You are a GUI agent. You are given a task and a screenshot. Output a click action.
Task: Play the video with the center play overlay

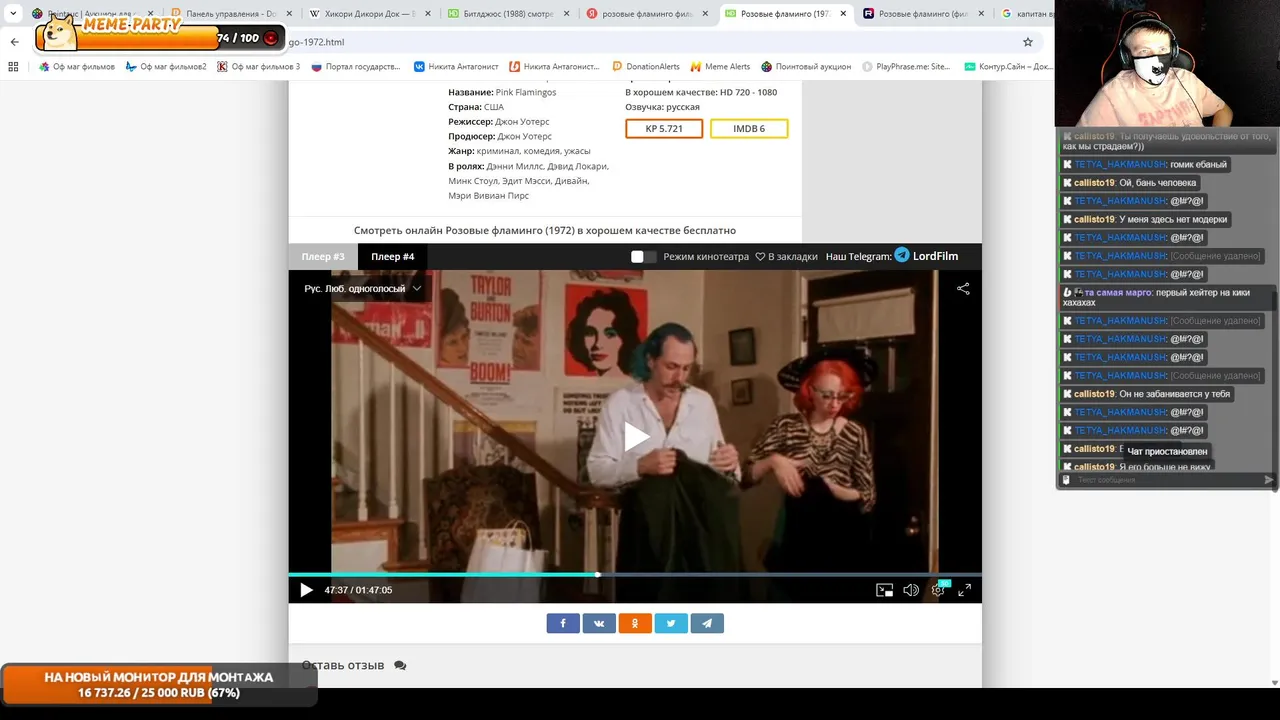click(636, 437)
